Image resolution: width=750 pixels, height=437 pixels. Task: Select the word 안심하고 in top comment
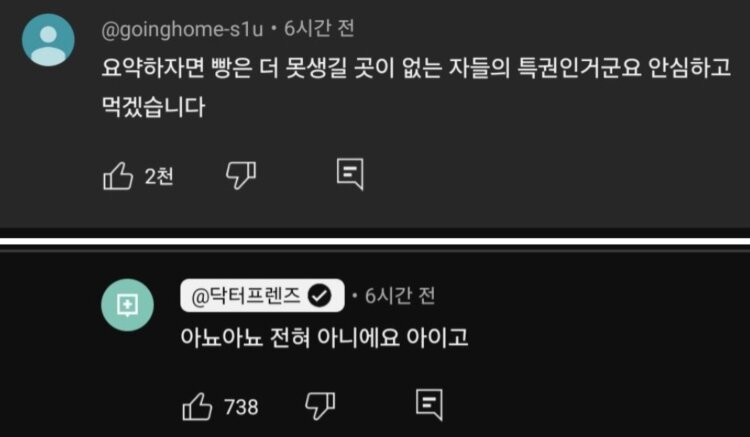point(689,68)
